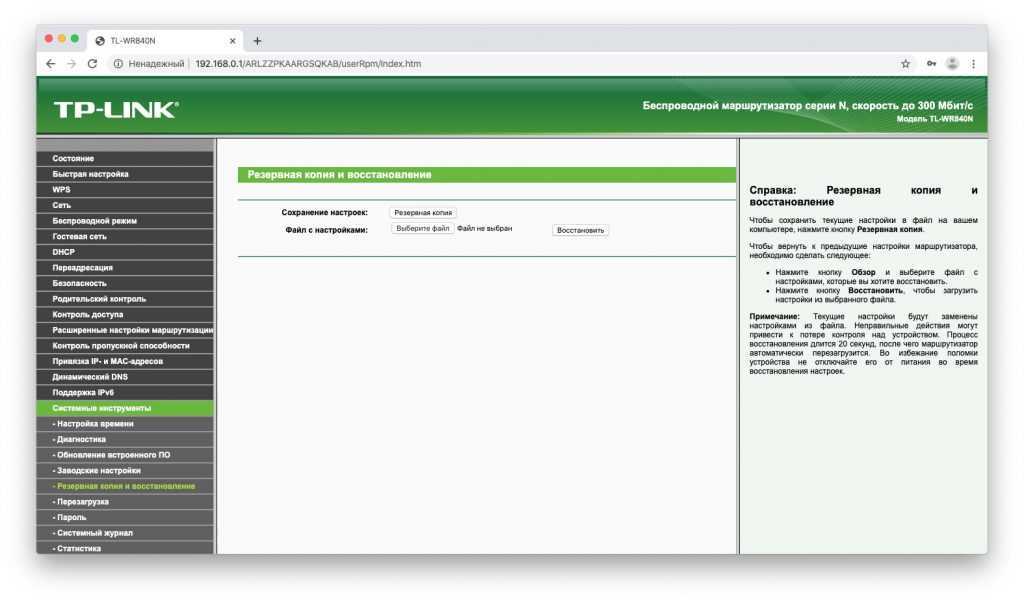Screen dimensions: 1024x602
Task: Click the browser forward arrow
Action: point(71,63)
